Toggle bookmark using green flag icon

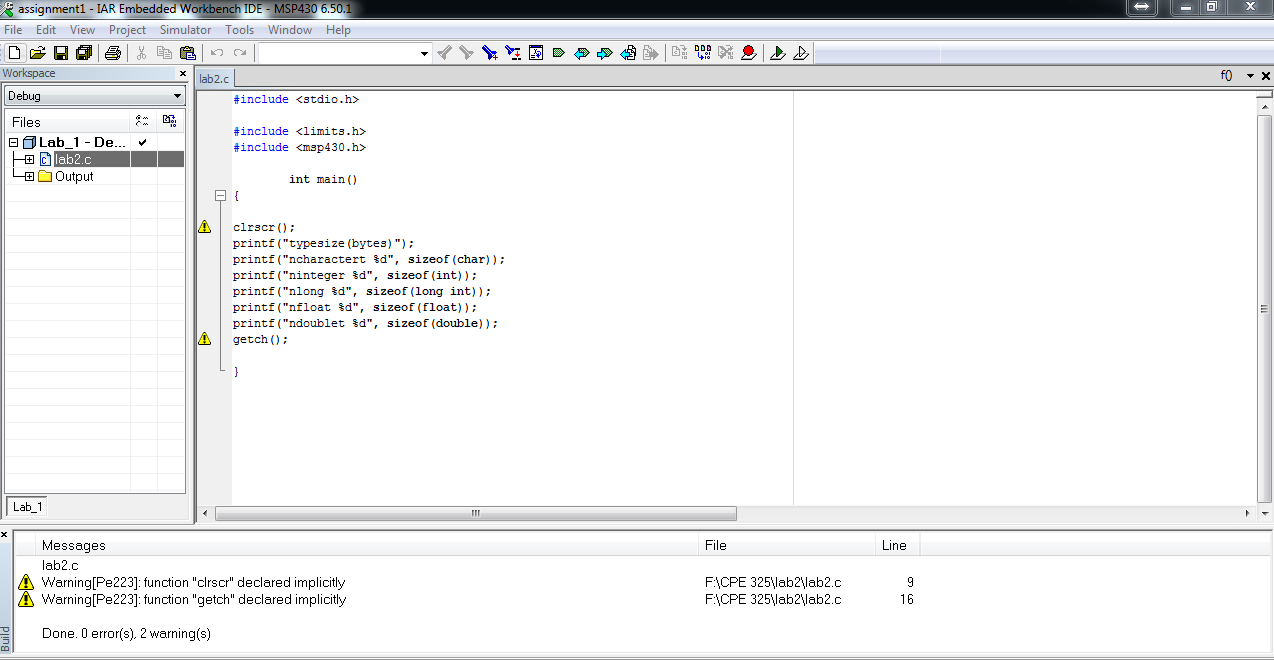coord(559,53)
